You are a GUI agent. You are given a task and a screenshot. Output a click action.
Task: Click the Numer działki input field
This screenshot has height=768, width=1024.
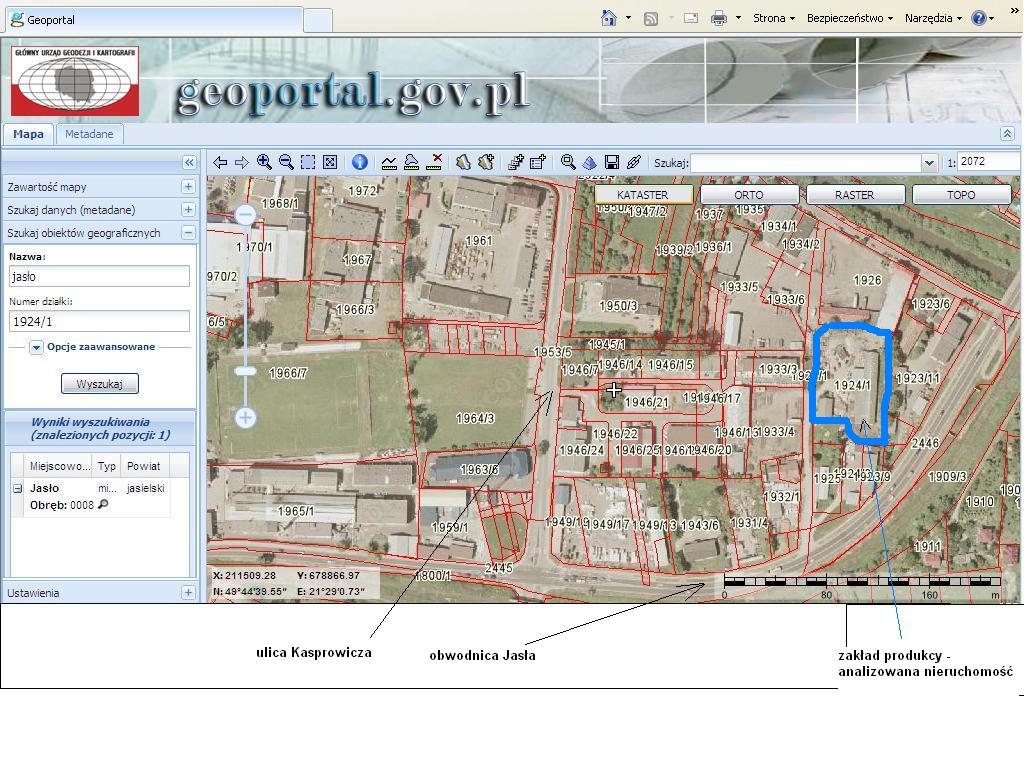(x=99, y=321)
